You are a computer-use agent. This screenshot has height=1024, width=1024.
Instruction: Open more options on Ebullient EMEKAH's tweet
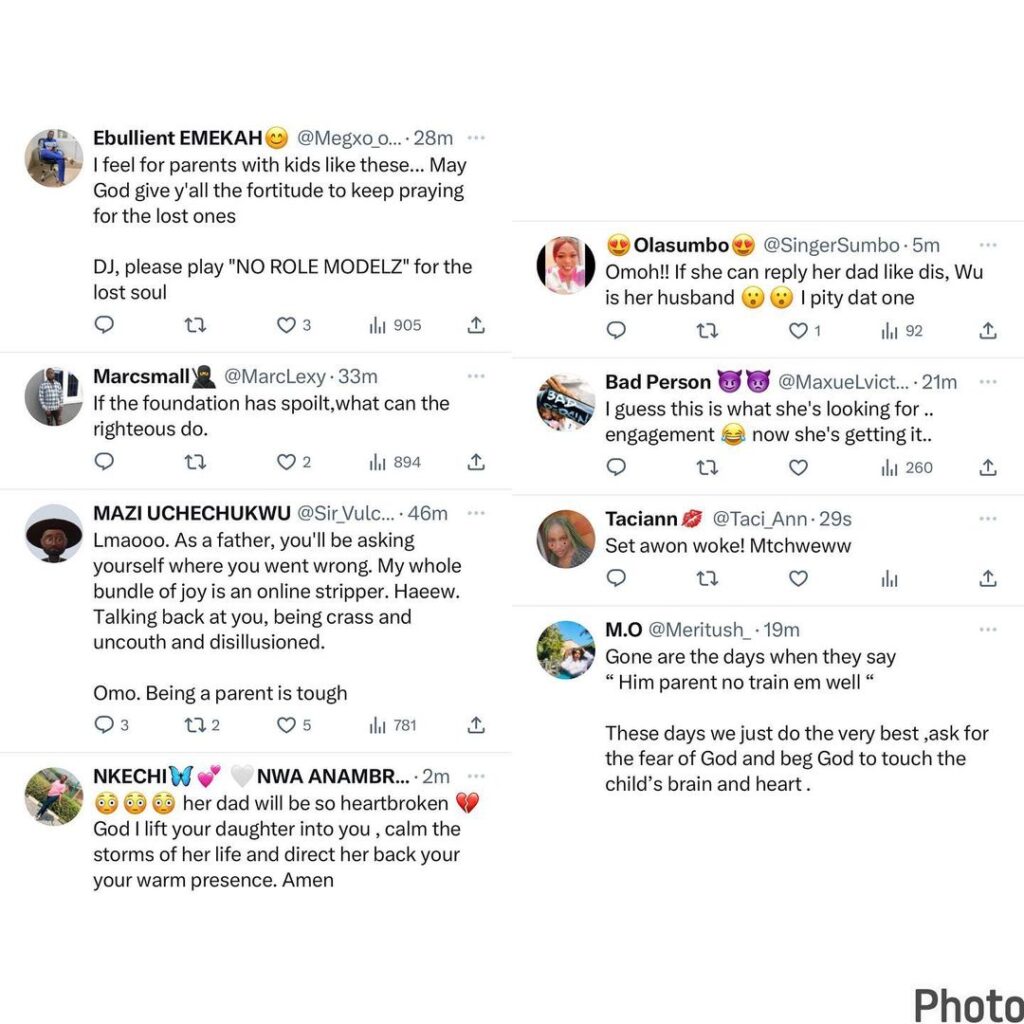click(x=476, y=138)
